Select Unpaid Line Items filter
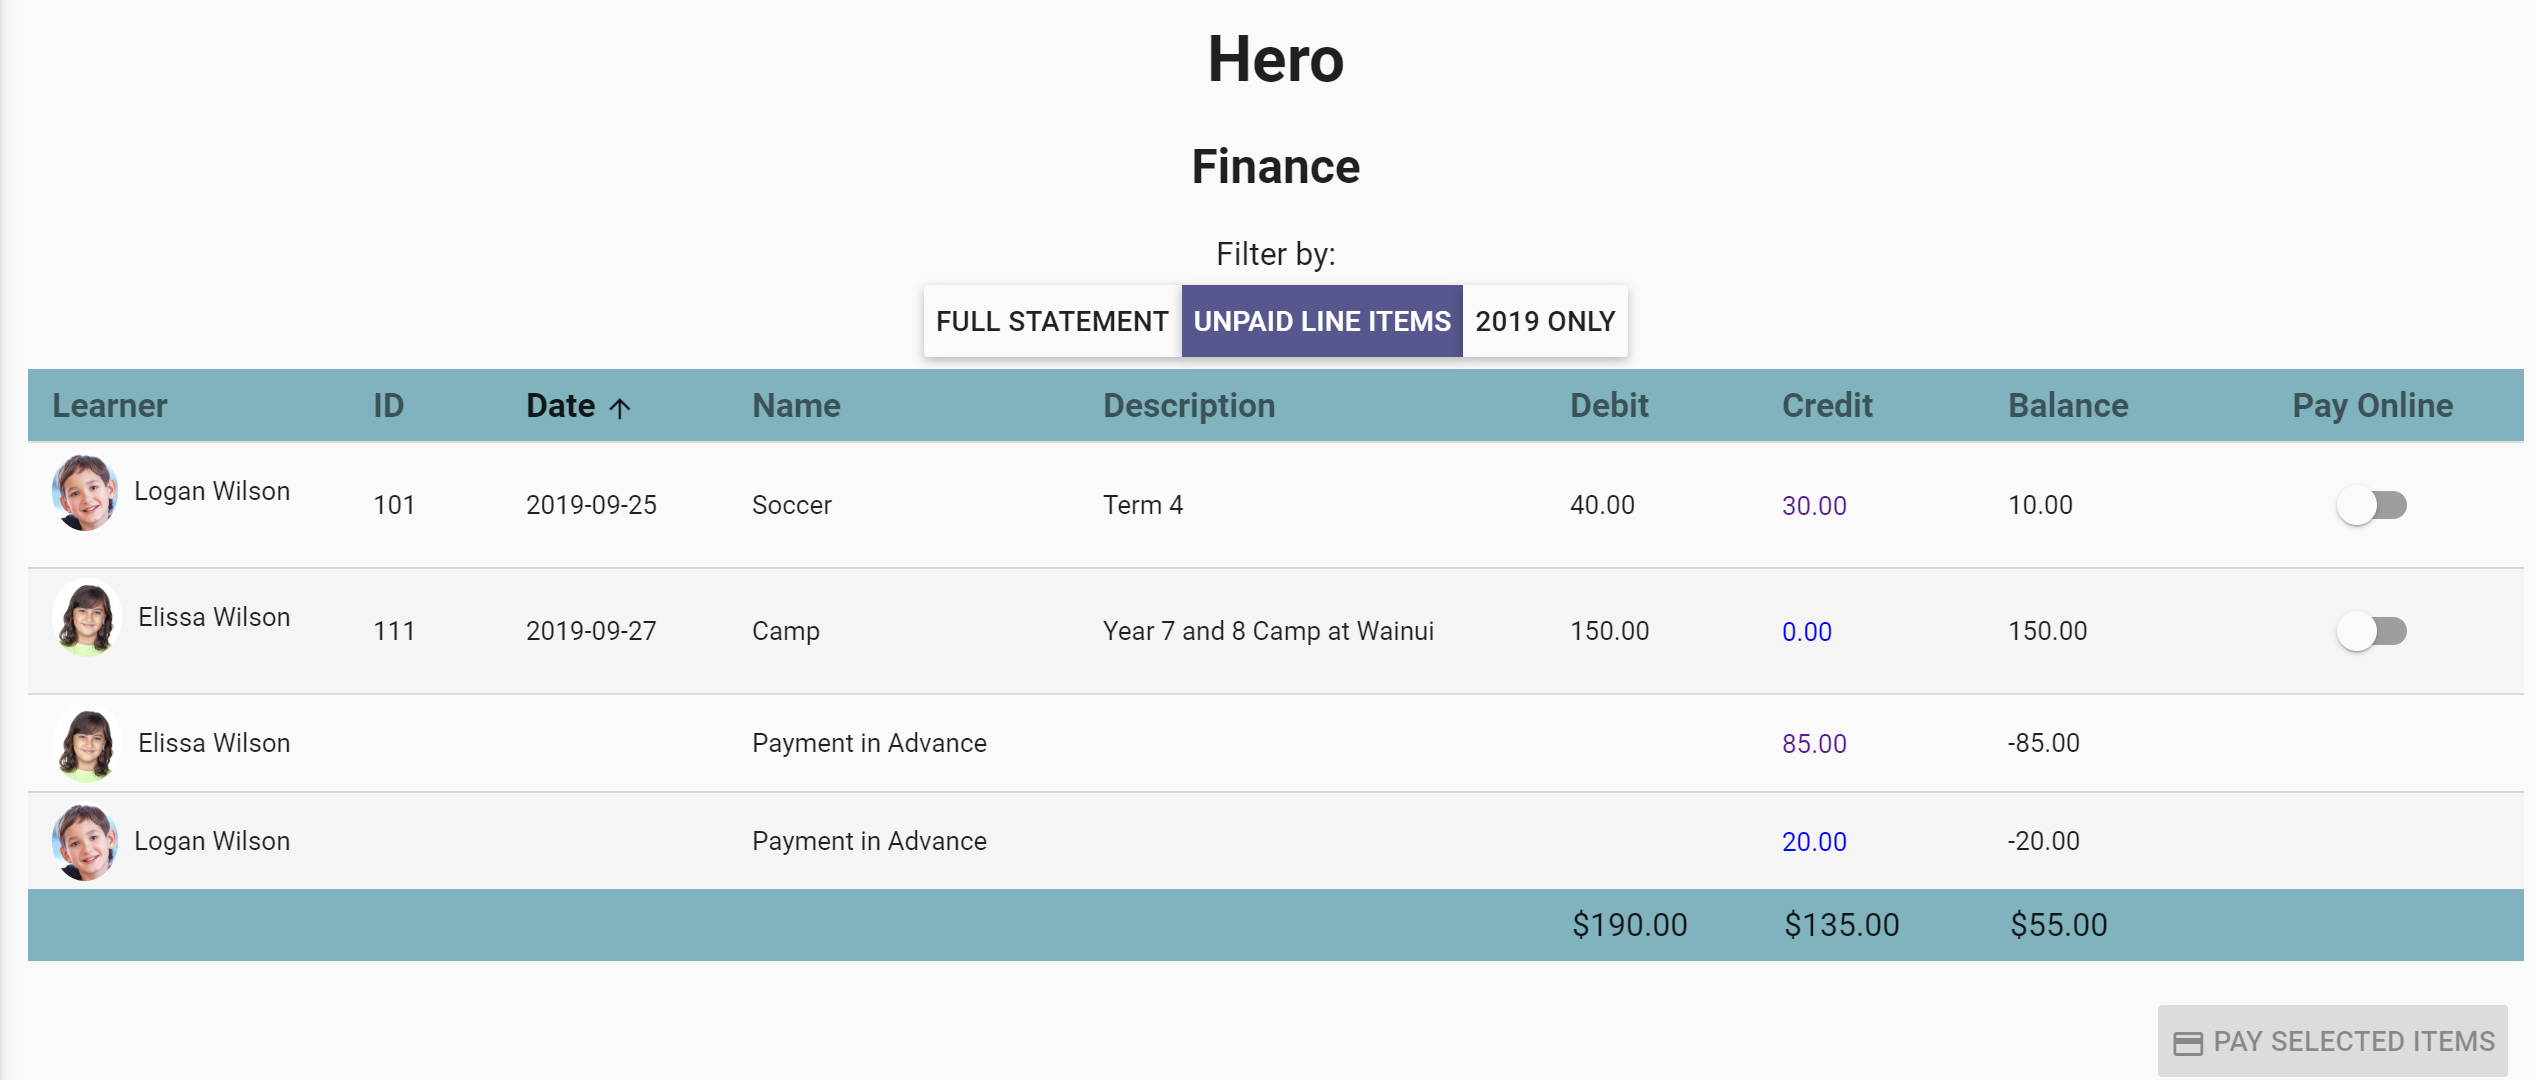 coord(1321,322)
